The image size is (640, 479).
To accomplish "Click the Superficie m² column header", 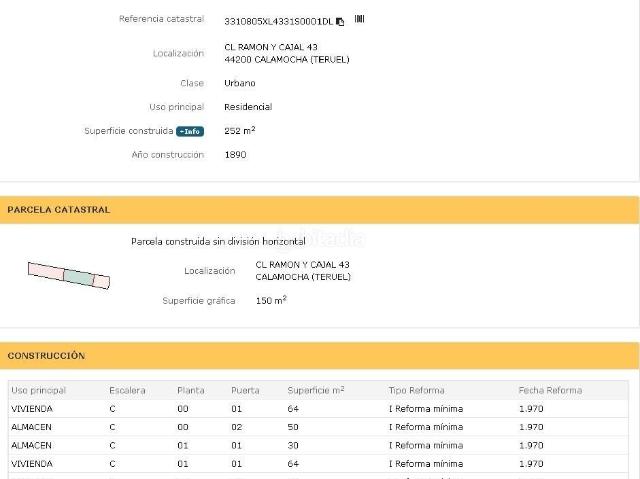I will tap(316, 390).
